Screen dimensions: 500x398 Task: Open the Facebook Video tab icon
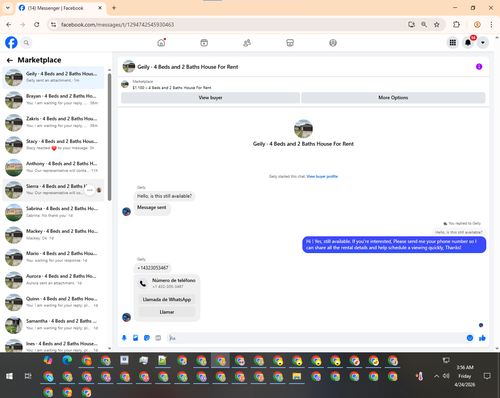204,43
